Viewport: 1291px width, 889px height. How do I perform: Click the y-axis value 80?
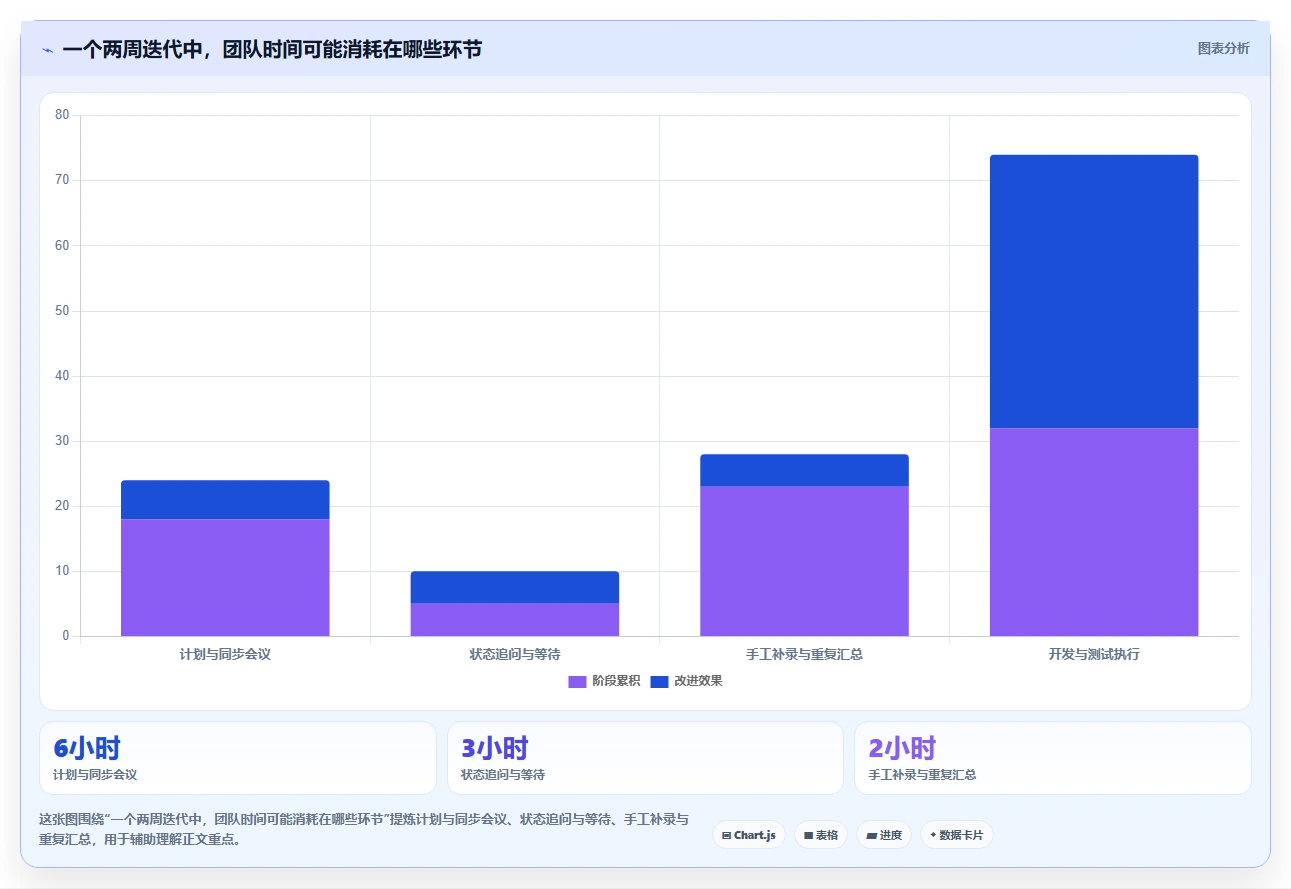62,115
